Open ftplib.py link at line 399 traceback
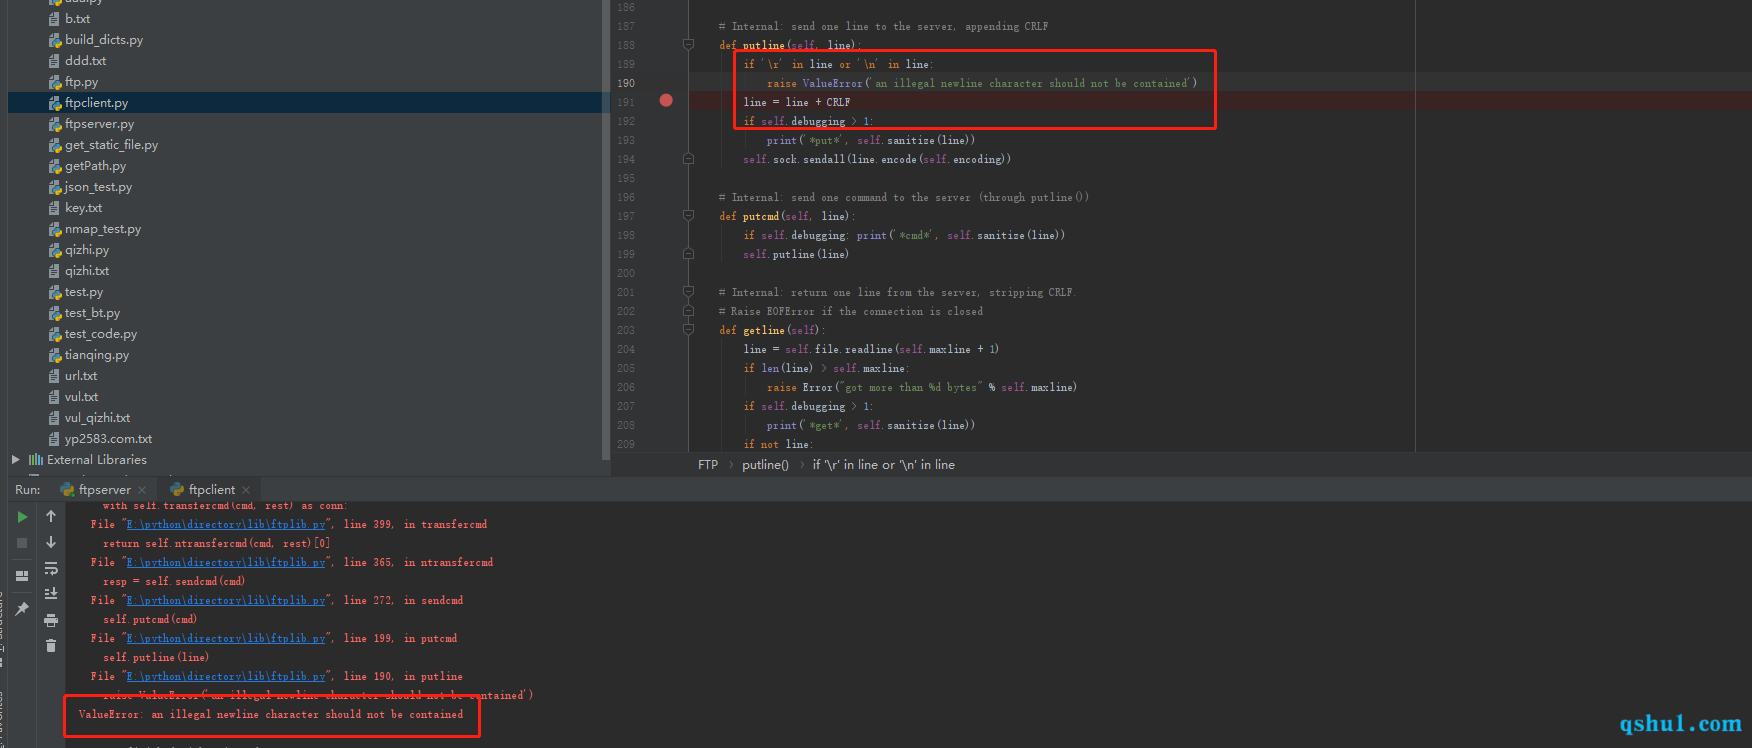The image size is (1752, 748). (226, 524)
